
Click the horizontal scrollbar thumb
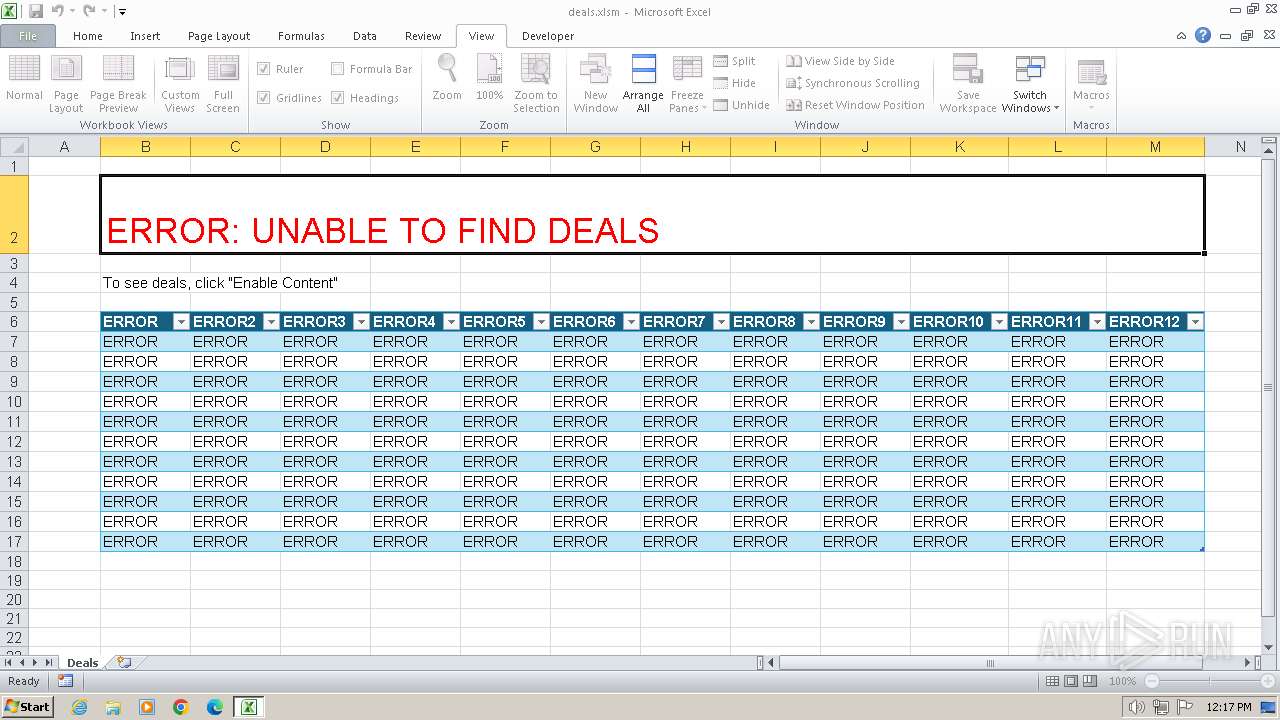[990, 662]
